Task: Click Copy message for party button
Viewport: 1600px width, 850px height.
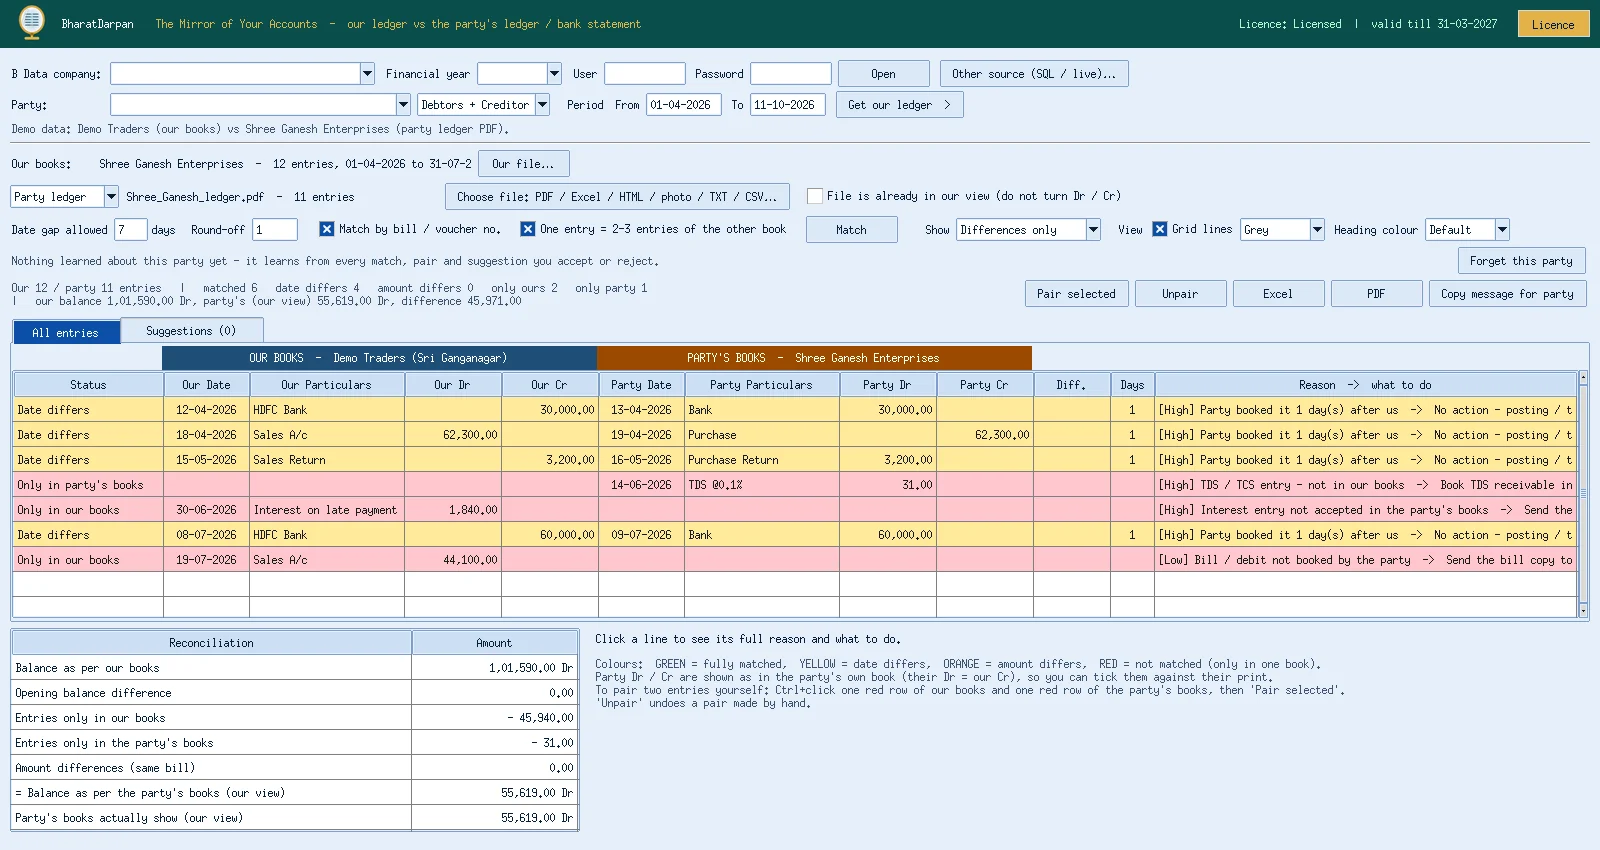Action: 1507,294
